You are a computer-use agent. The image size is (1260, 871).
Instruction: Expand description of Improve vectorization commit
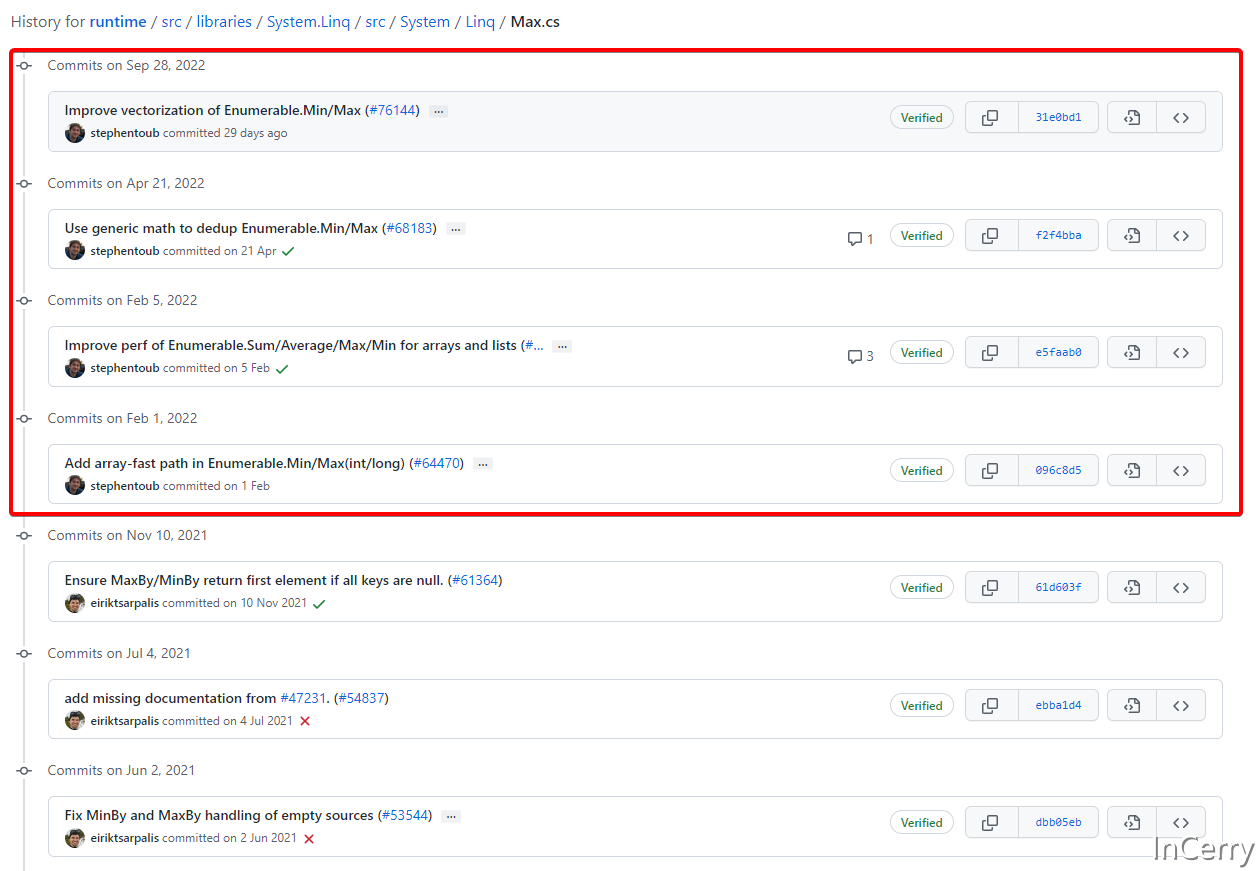tap(438, 111)
